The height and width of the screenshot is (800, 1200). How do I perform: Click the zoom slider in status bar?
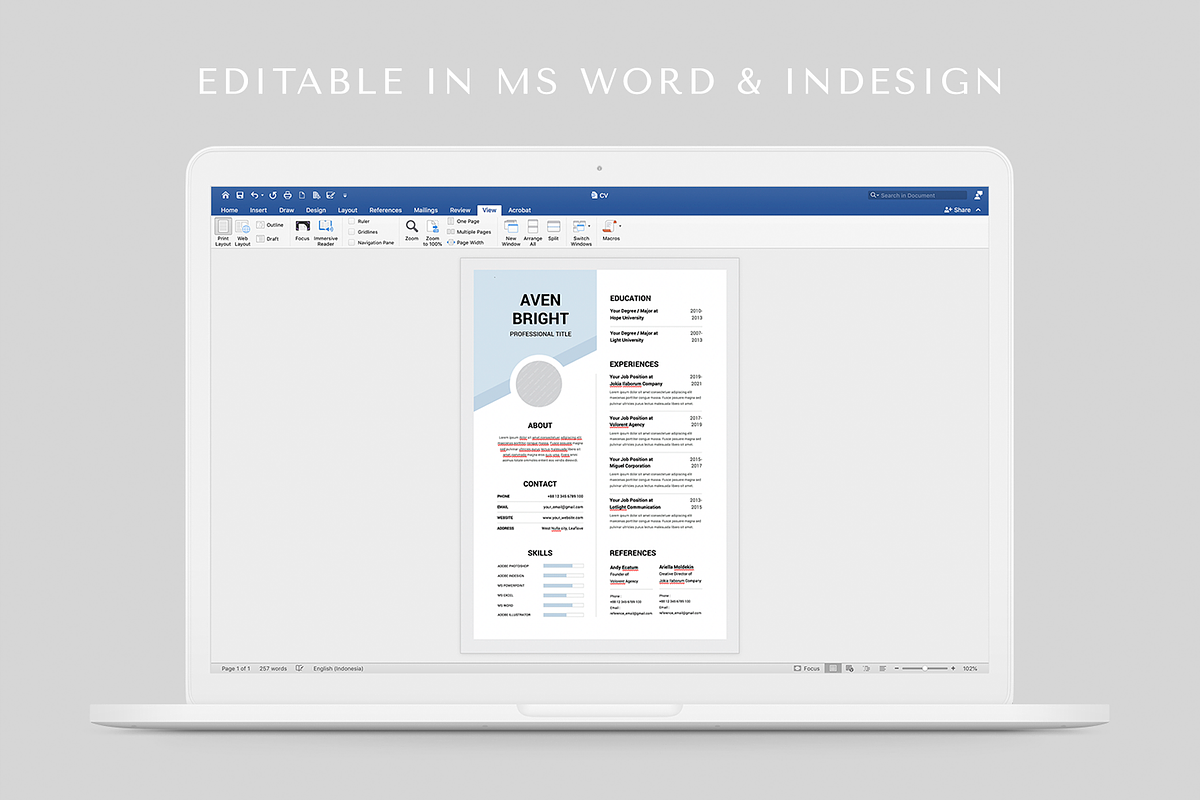pos(925,668)
